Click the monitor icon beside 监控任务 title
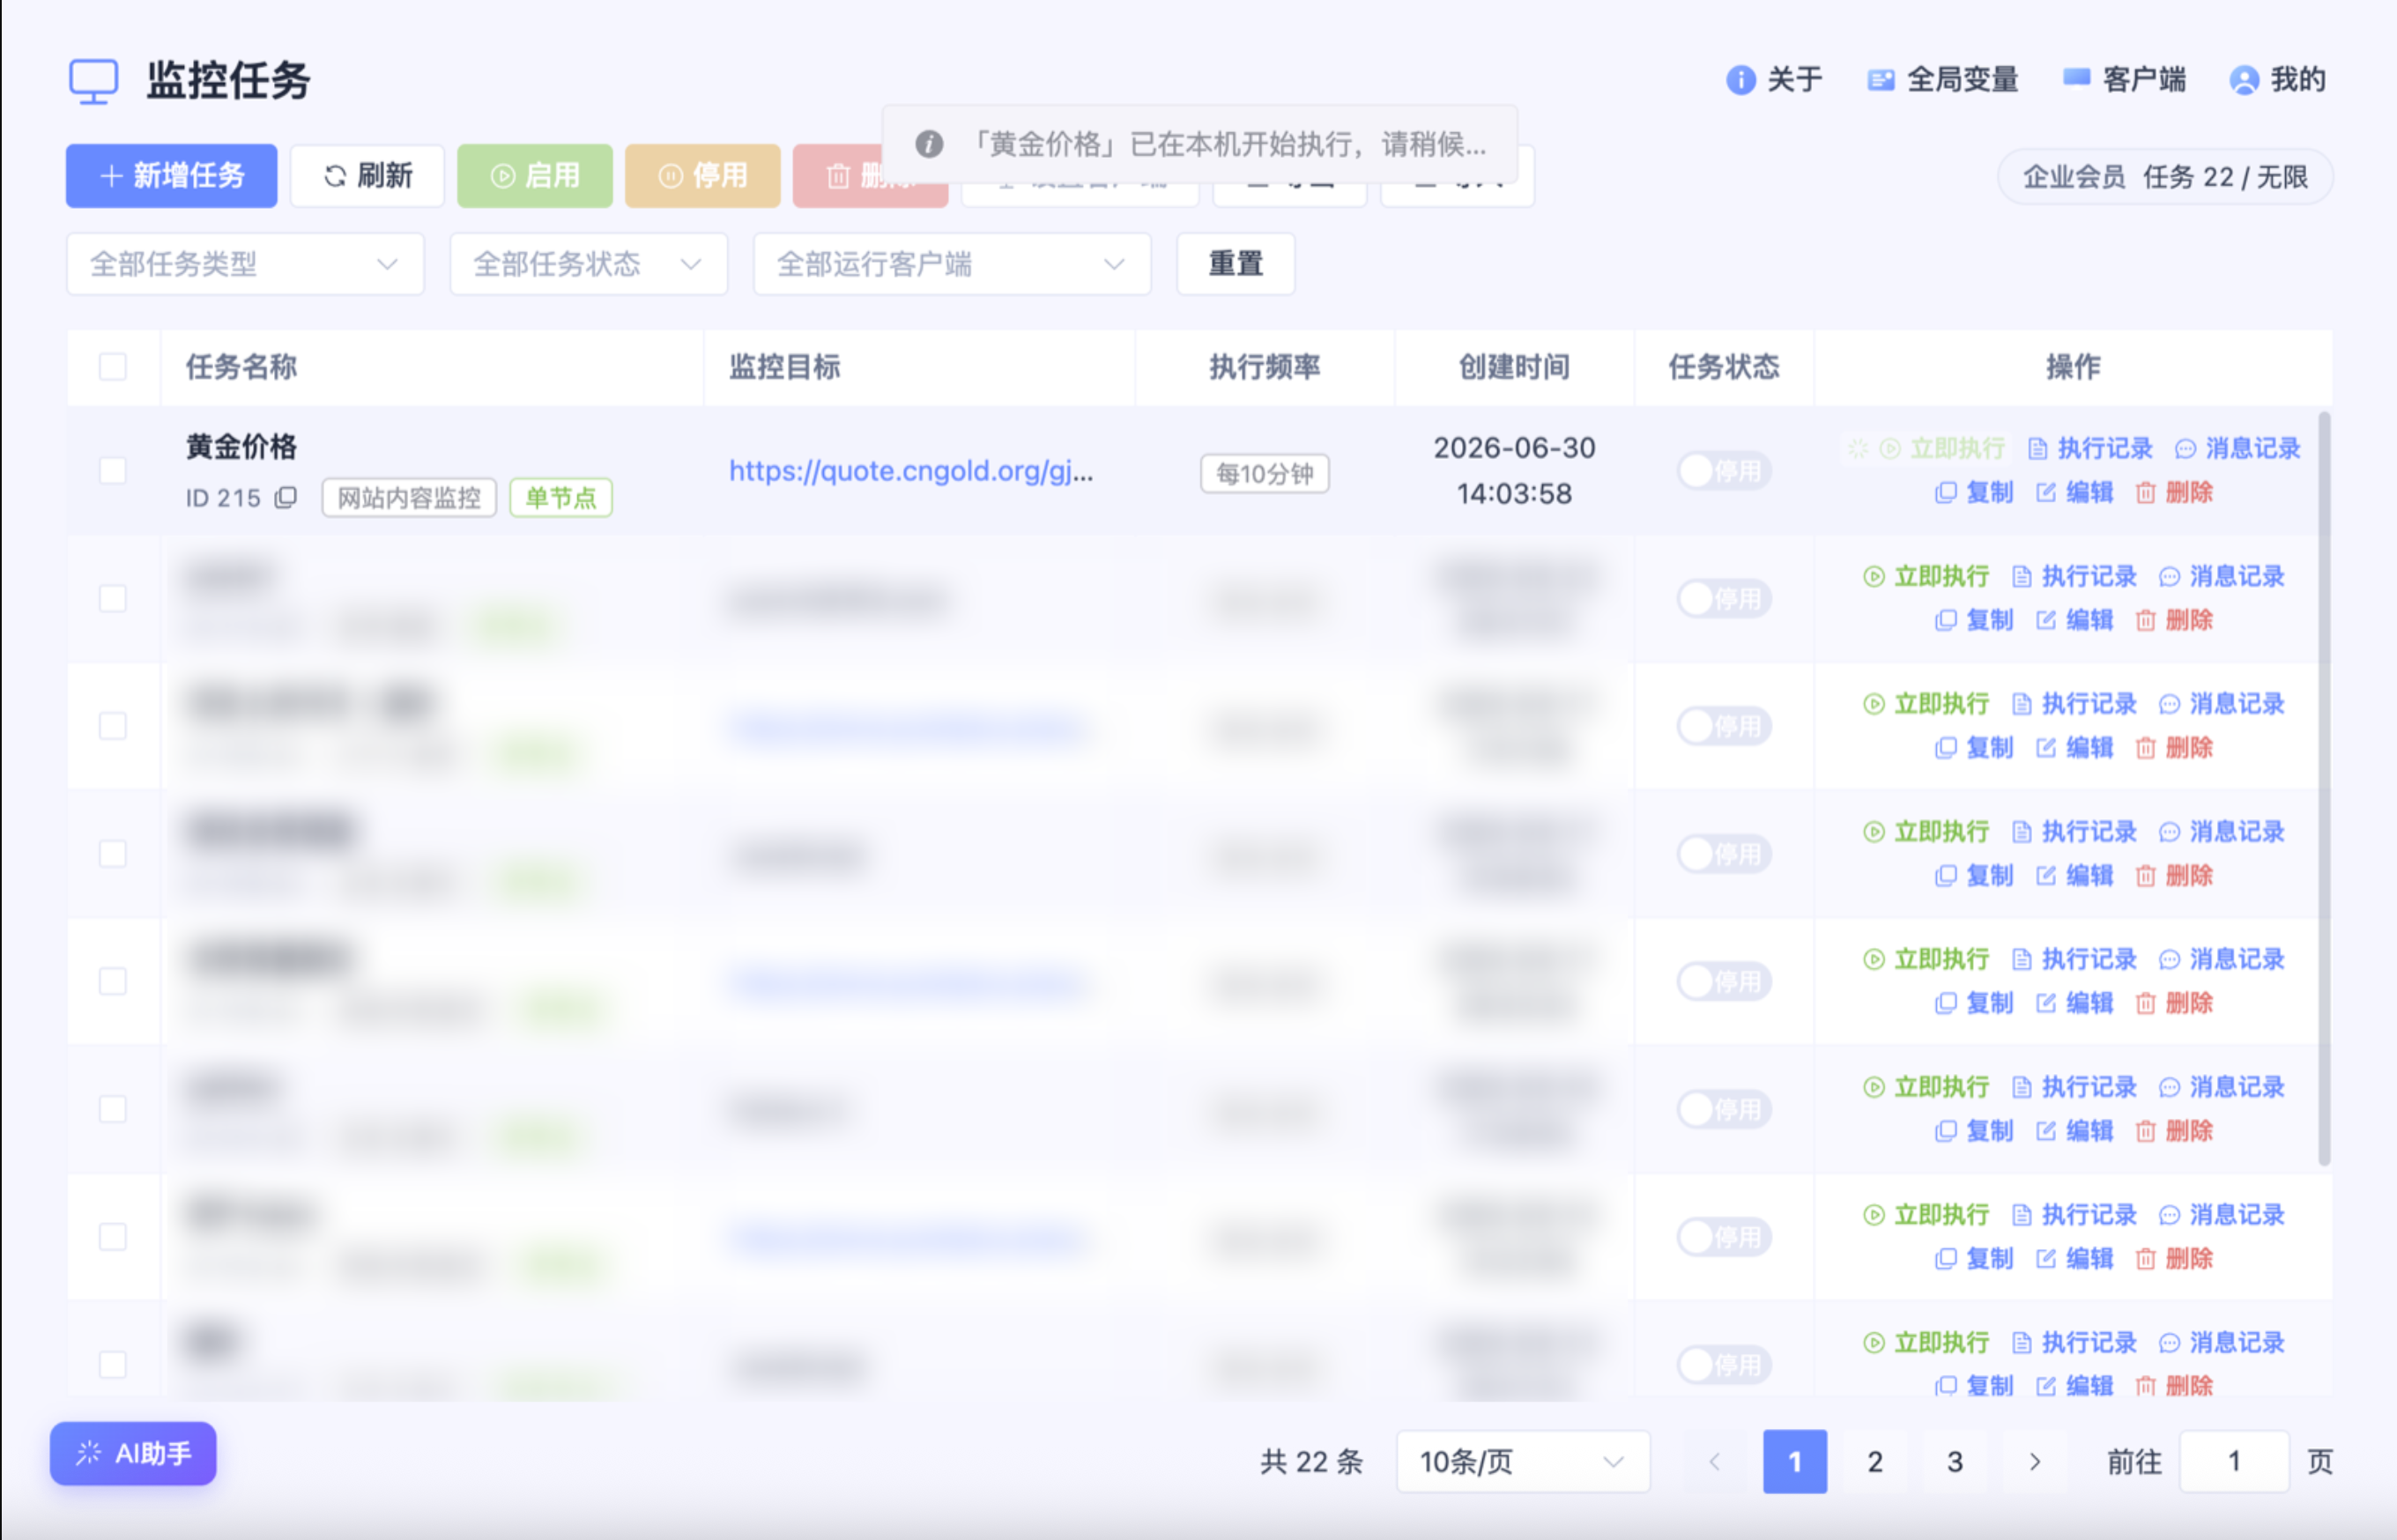This screenshot has width=2397, height=1540. (x=93, y=81)
